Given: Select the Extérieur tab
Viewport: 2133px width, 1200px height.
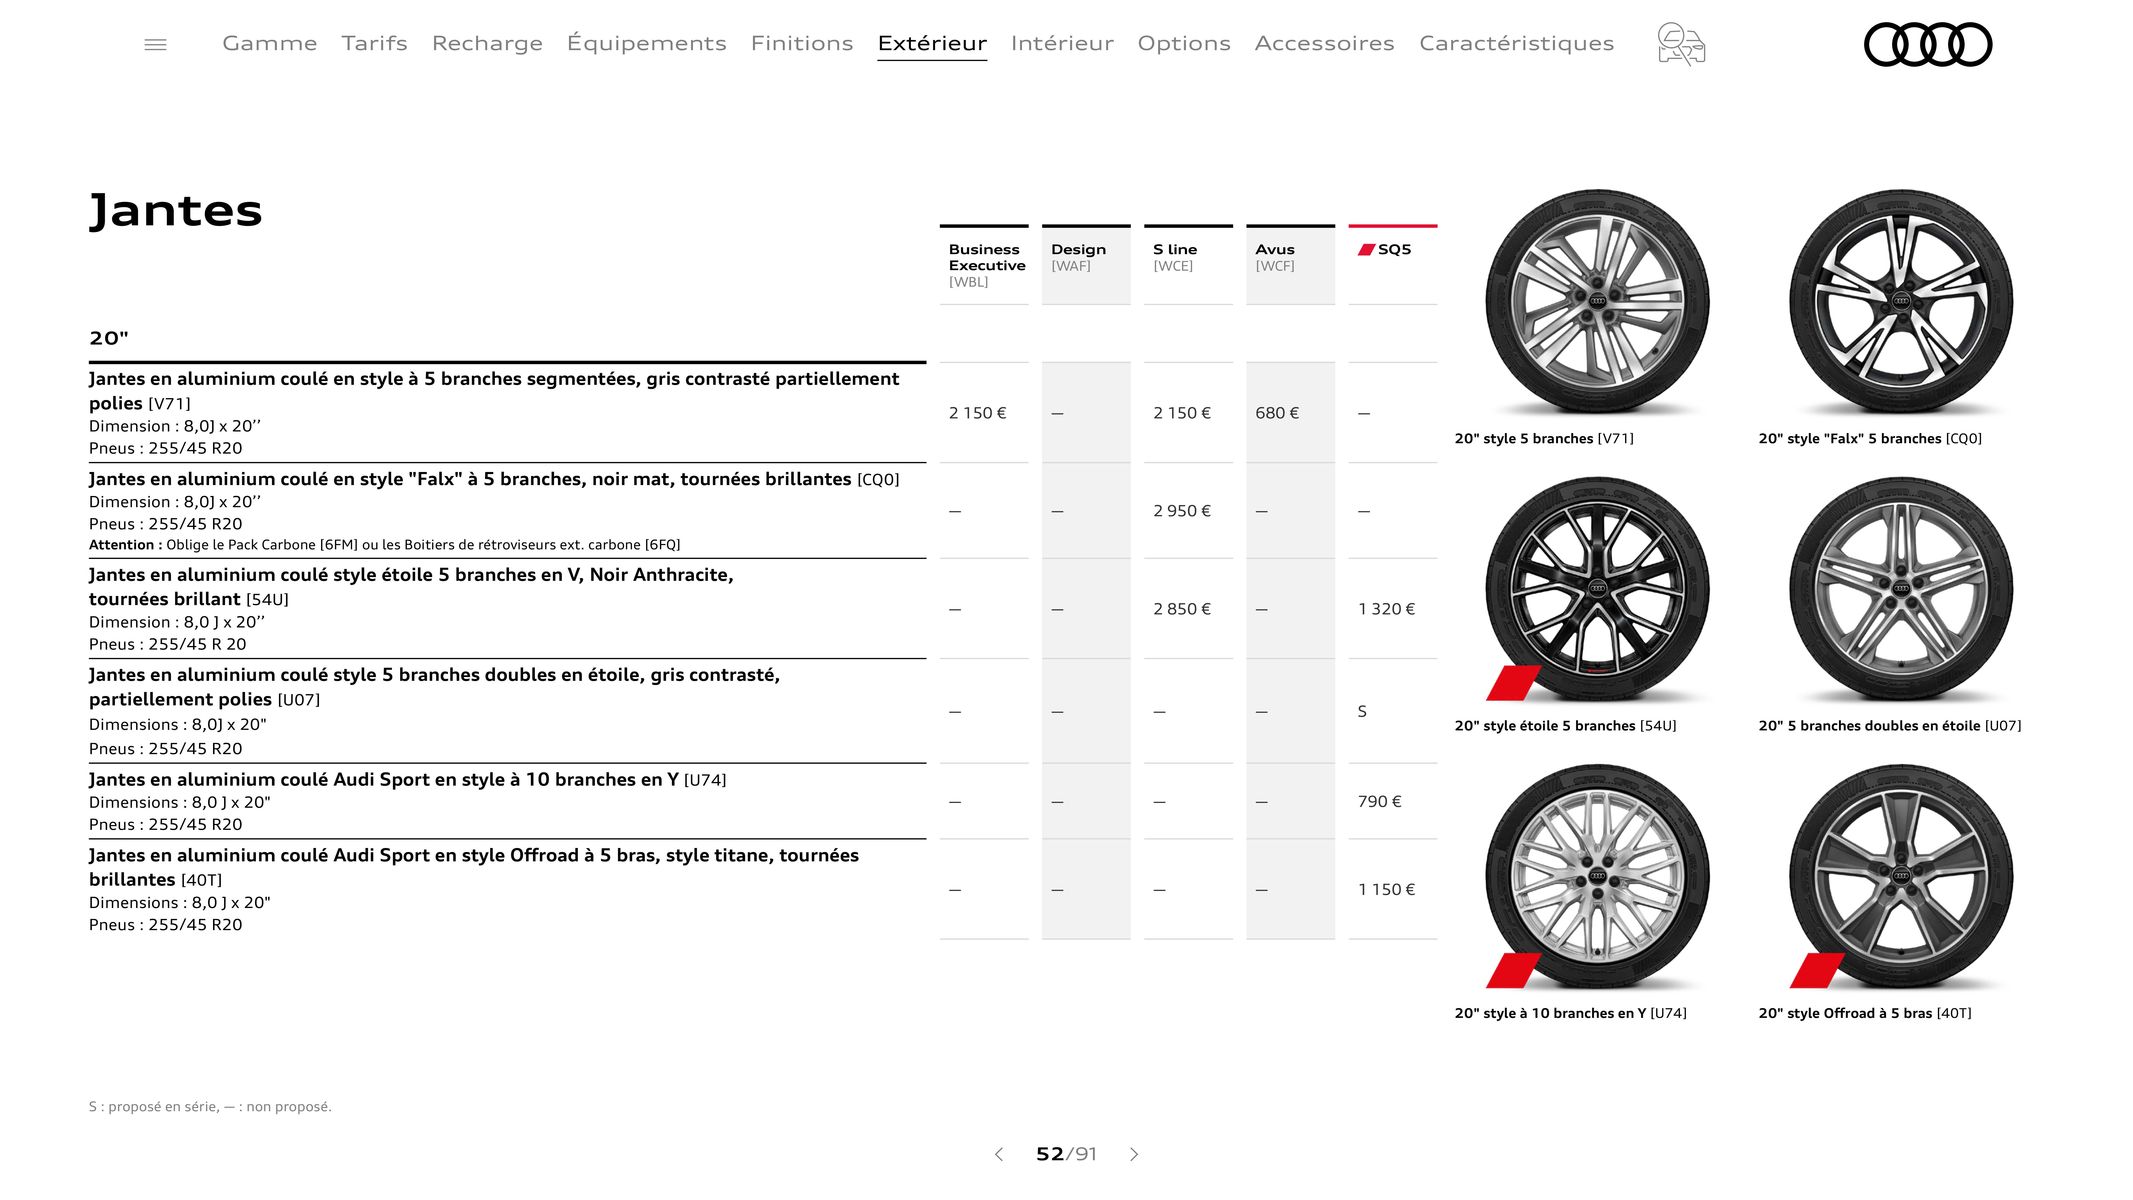Looking at the screenshot, I should click(932, 43).
